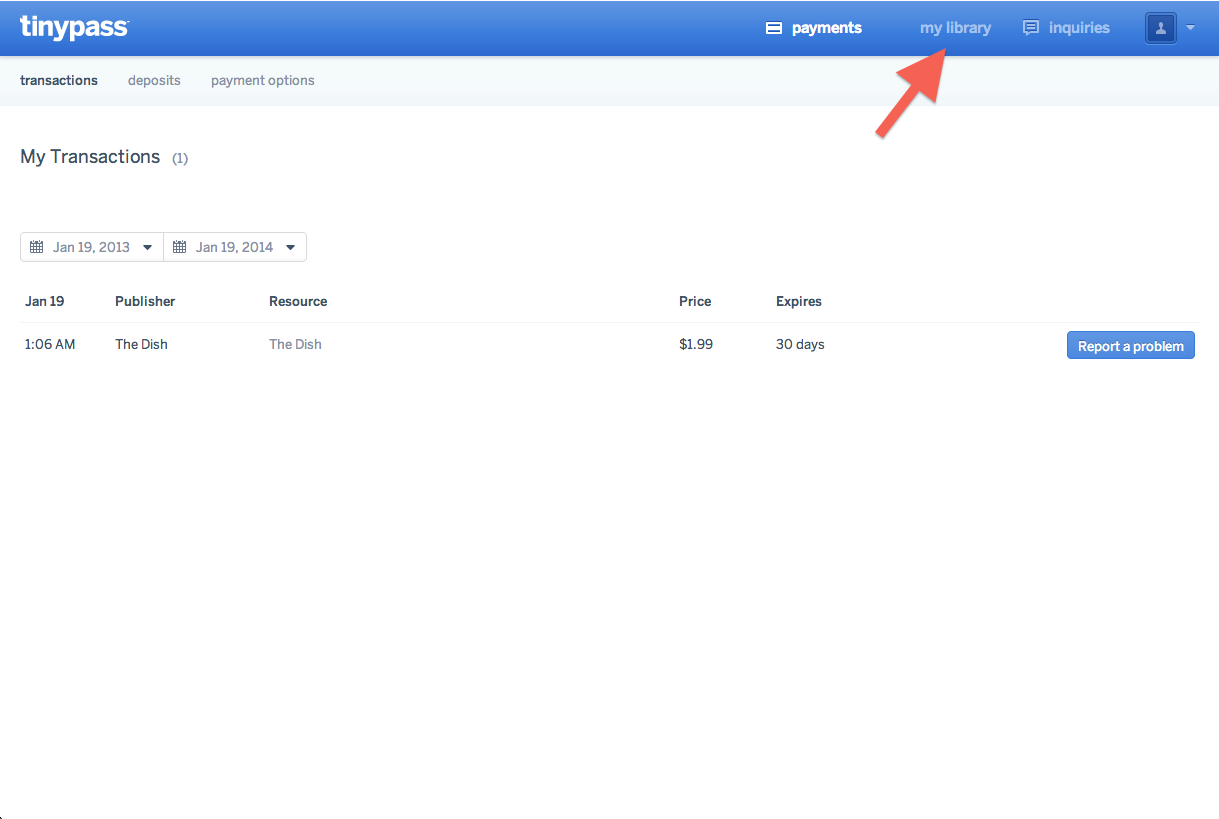Click the Price column header
Image resolution: width=1219 pixels, height=819 pixels.
click(695, 301)
